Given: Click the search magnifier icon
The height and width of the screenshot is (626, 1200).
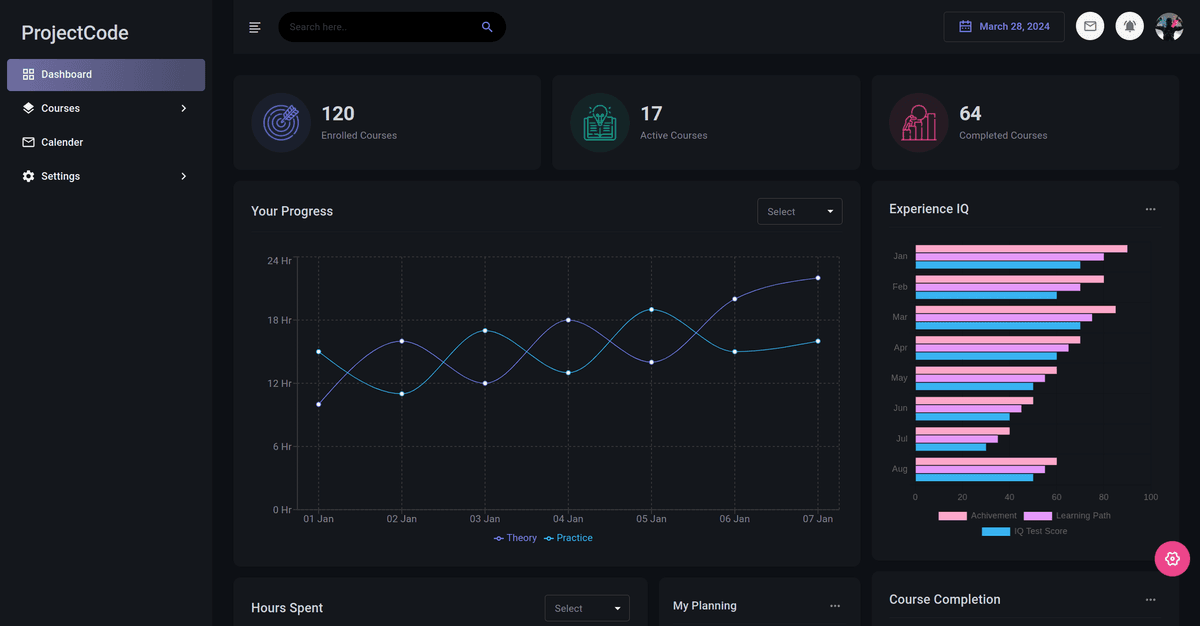Looking at the screenshot, I should click(x=487, y=27).
